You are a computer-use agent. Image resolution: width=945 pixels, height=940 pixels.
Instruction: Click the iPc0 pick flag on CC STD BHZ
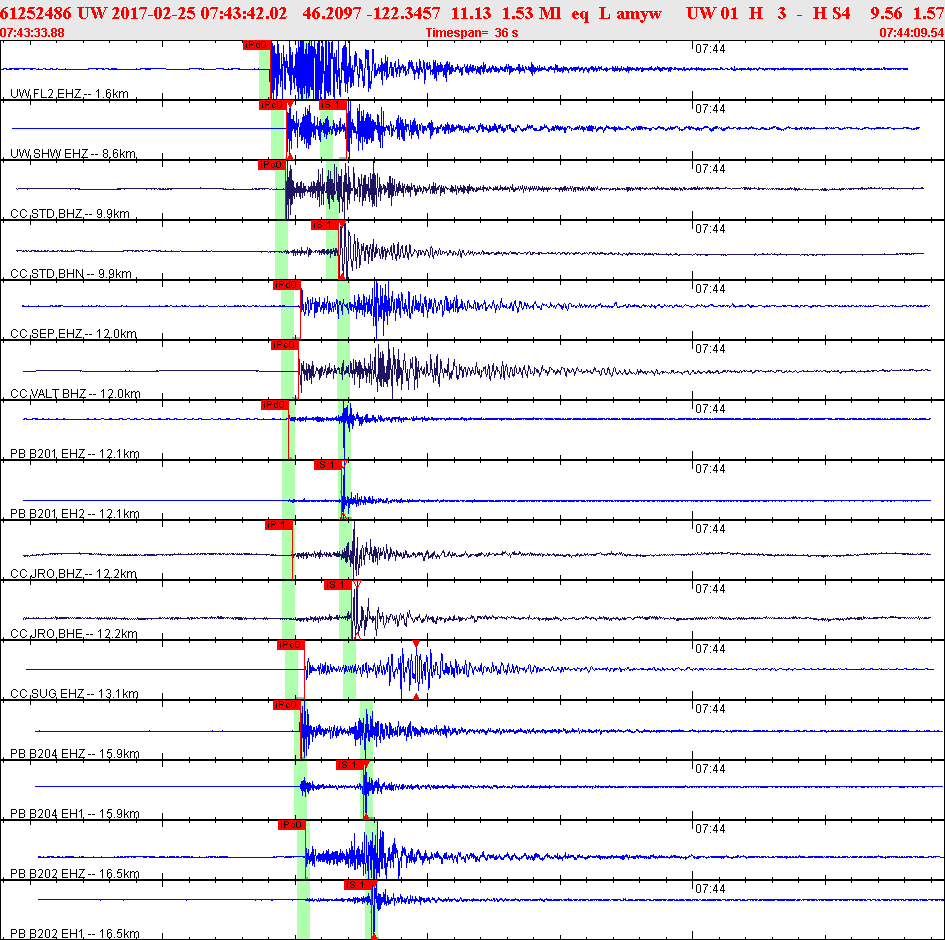pyautogui.click(x=271, y=165)
